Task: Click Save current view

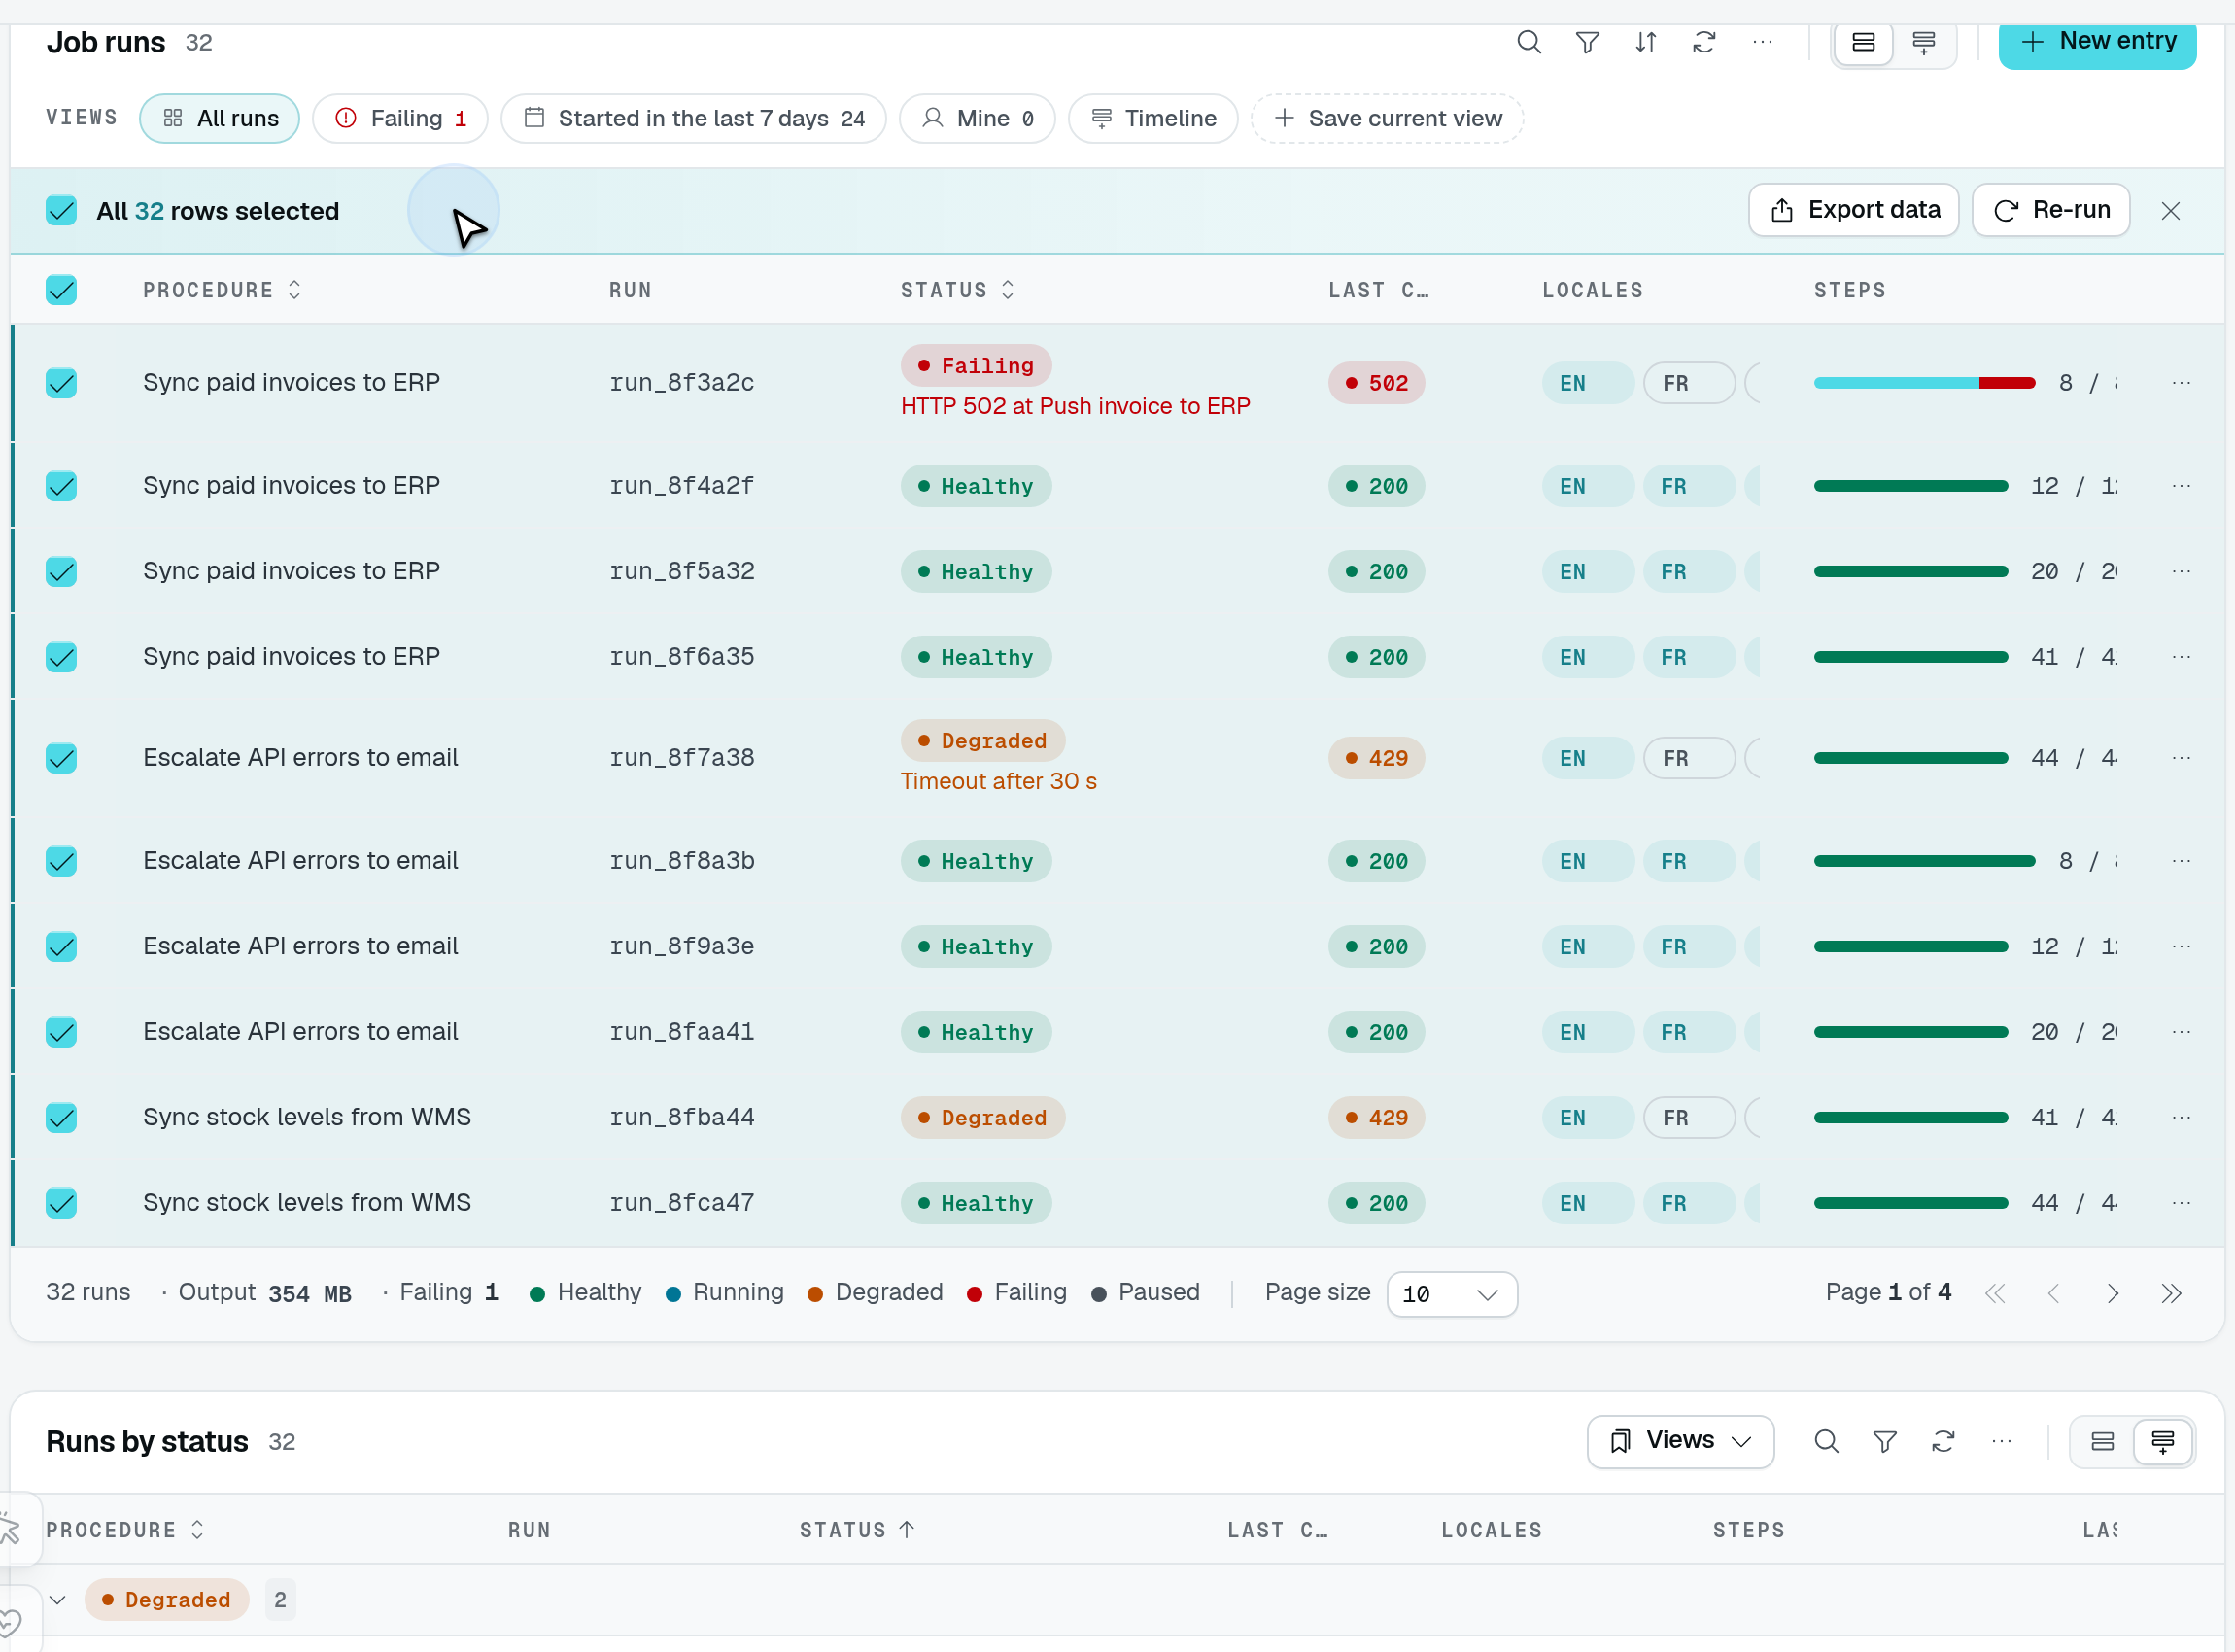Action: [x=1386, y=119]
